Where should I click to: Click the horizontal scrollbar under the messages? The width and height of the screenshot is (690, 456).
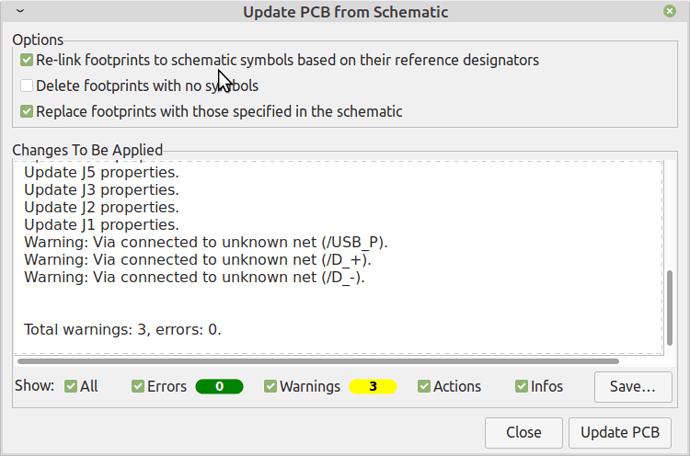(x=318, y=361)
